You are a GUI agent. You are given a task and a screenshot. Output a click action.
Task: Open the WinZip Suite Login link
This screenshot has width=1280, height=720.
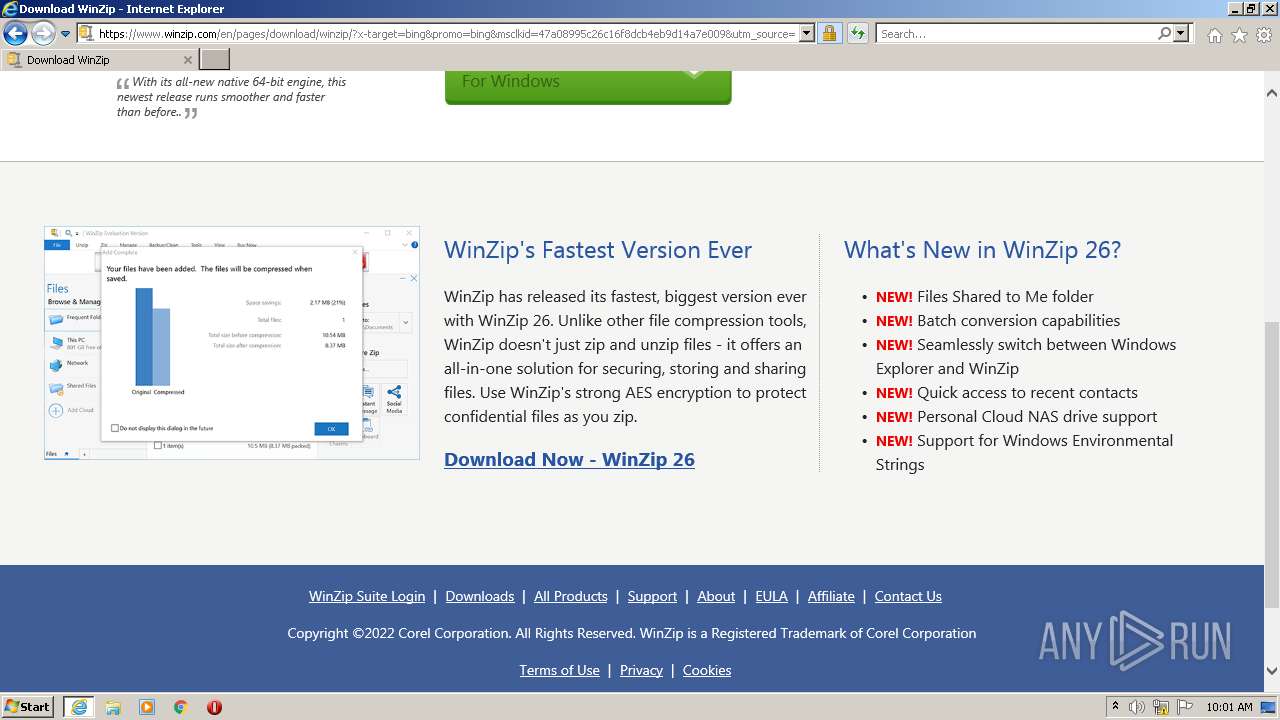coord(367,596)
